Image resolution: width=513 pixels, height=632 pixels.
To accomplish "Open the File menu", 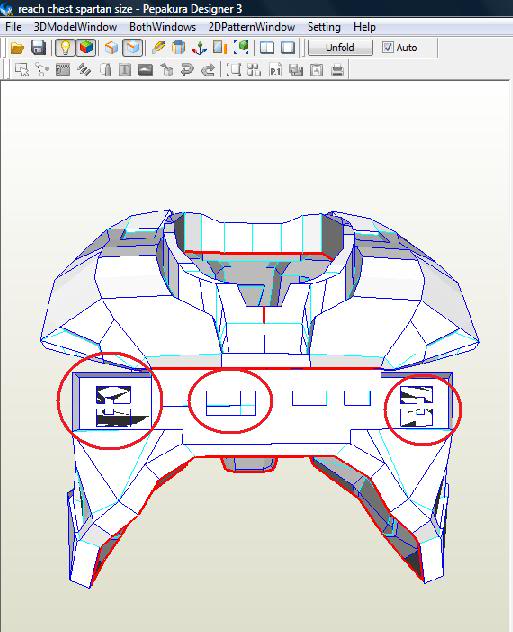I will 13,27.
